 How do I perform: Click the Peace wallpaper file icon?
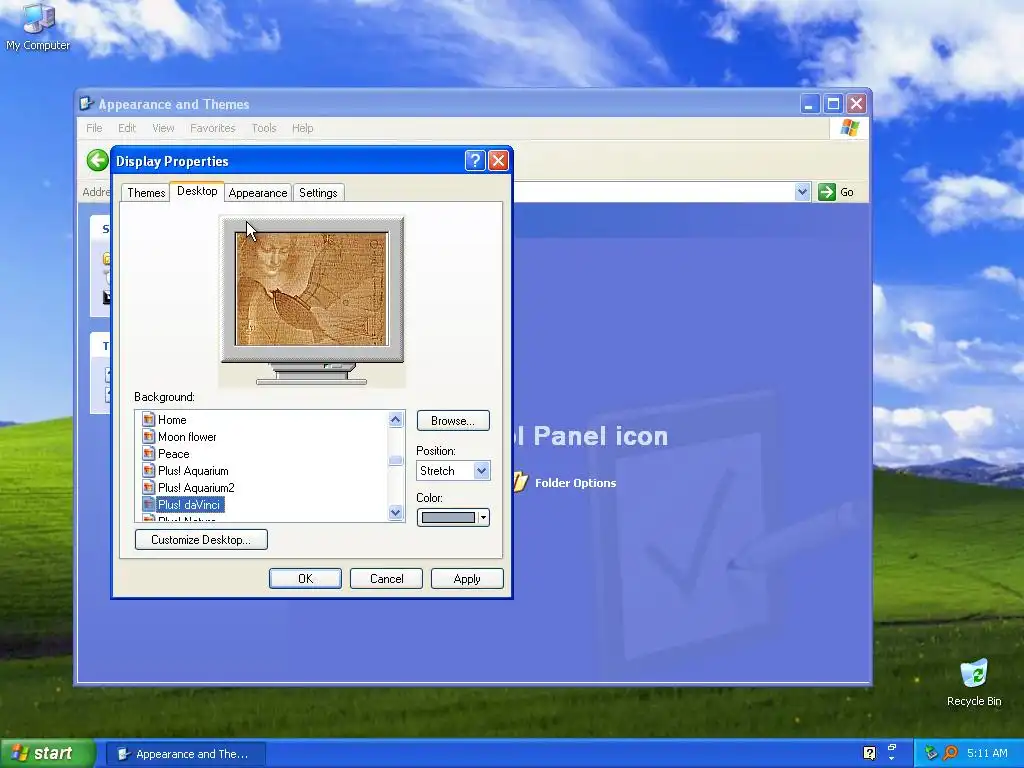click(149, 453)
